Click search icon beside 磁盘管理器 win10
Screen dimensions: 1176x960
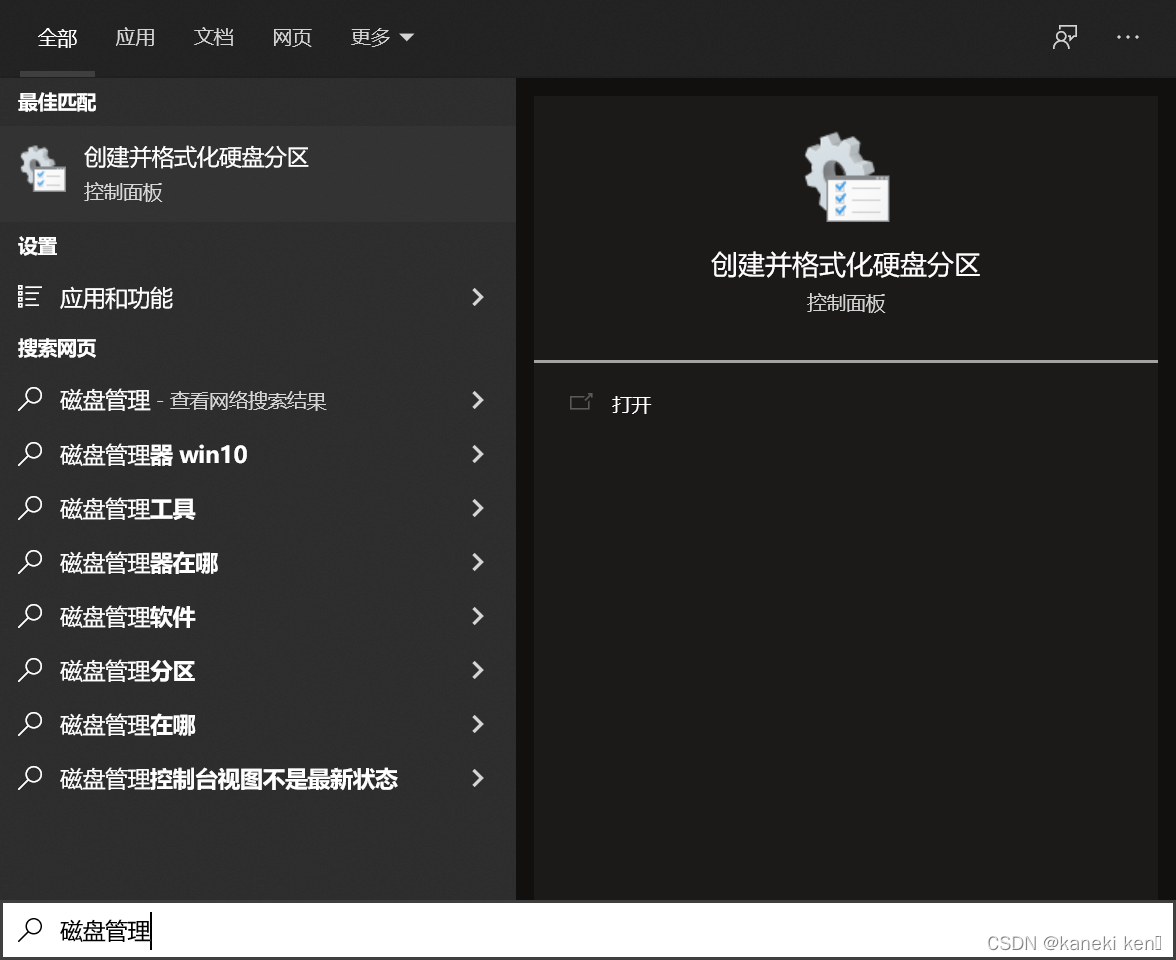pos(30,454)
